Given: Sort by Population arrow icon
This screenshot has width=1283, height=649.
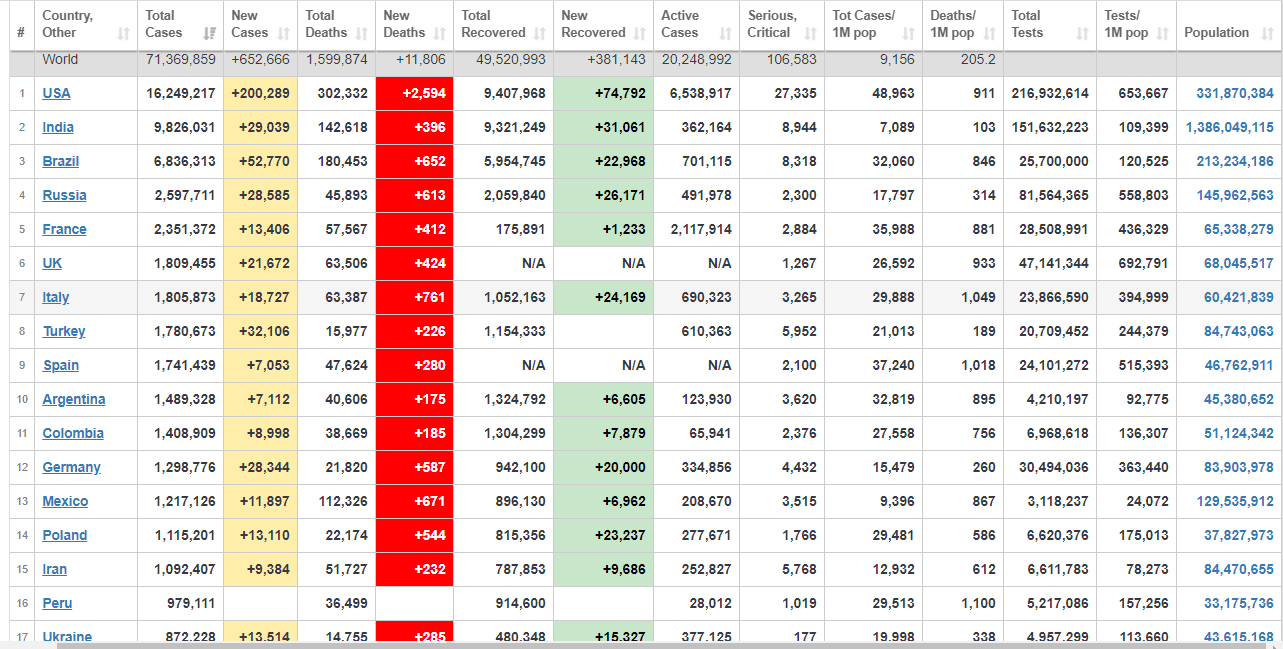Looking at the screenshot, I should (x=1268, y=33).
